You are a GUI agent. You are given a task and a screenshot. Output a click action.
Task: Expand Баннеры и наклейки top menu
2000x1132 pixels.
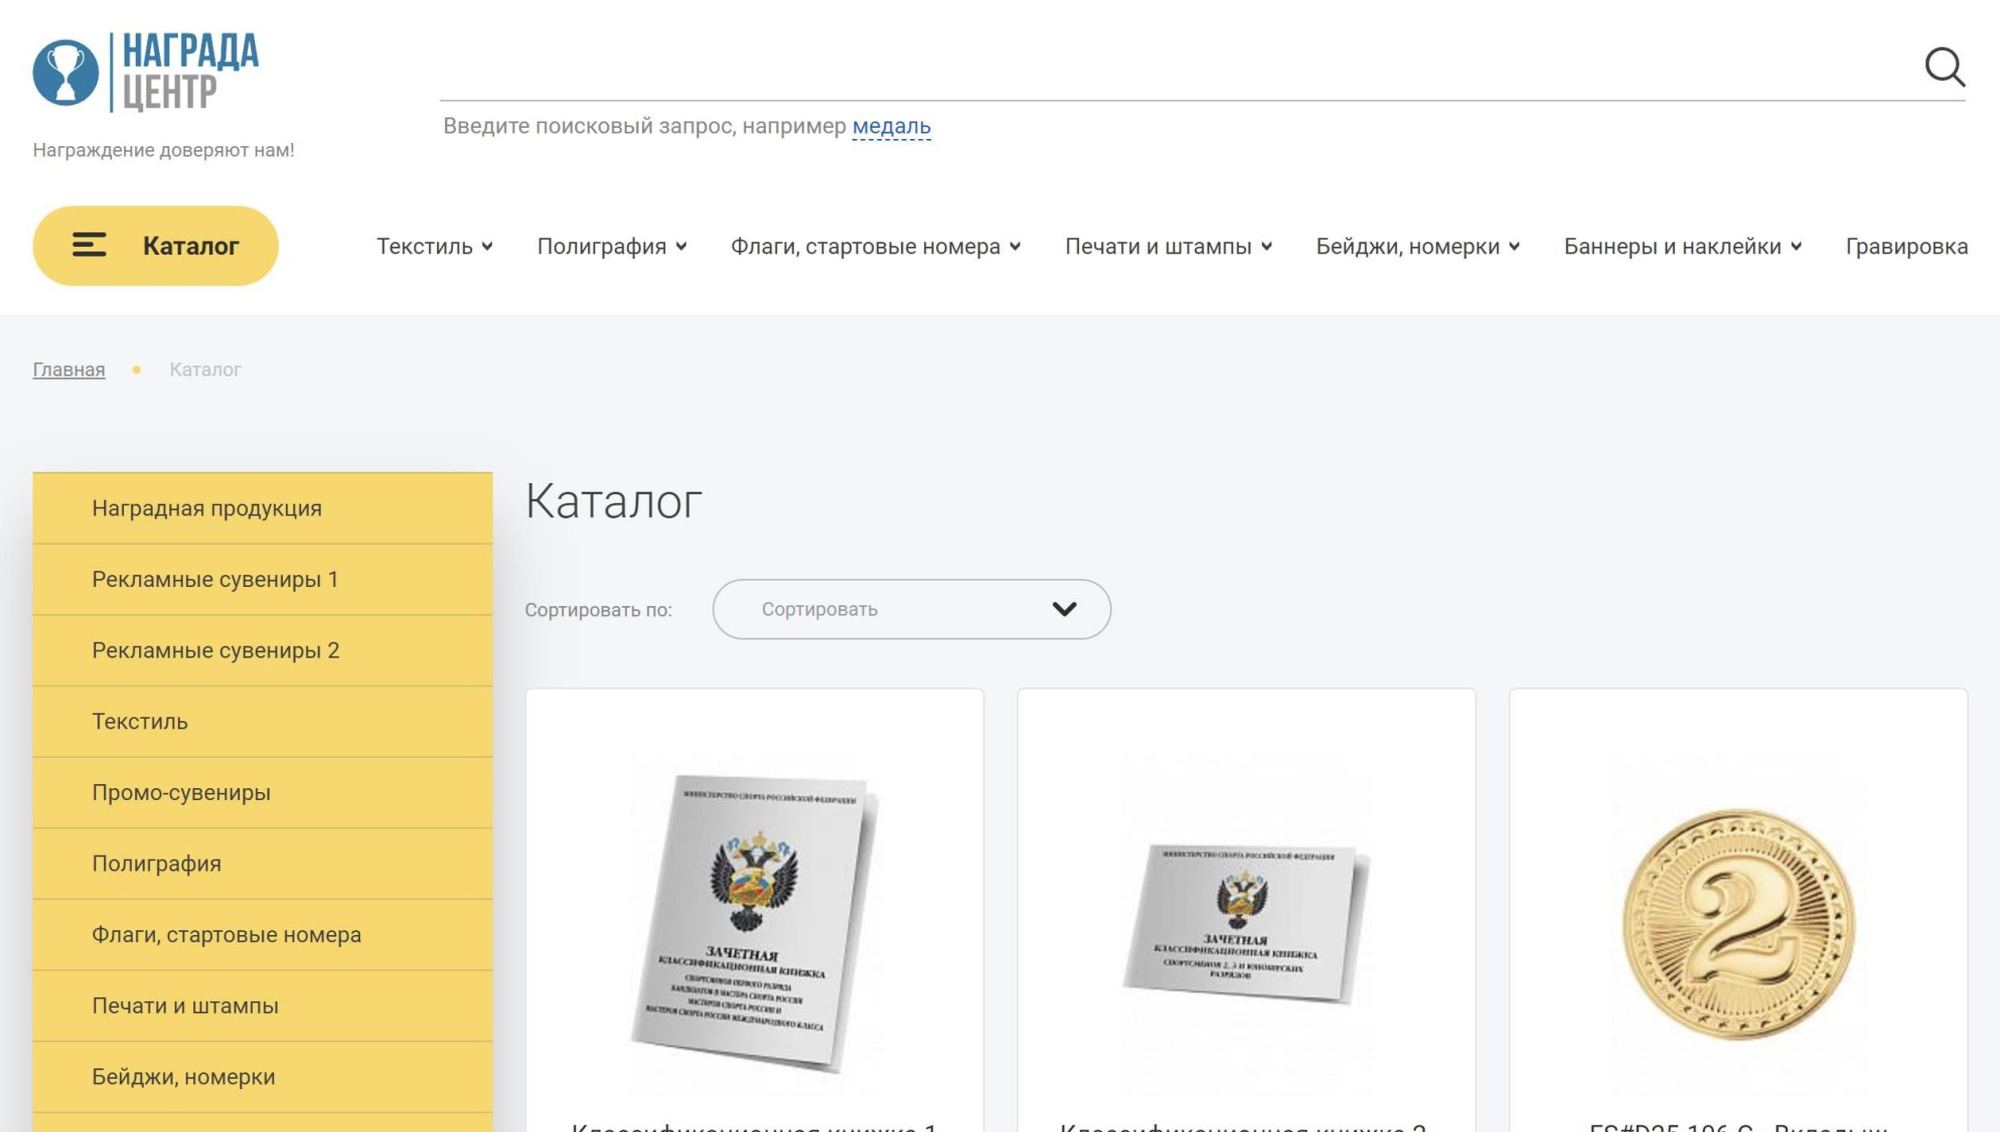(x=1682, y=246)
